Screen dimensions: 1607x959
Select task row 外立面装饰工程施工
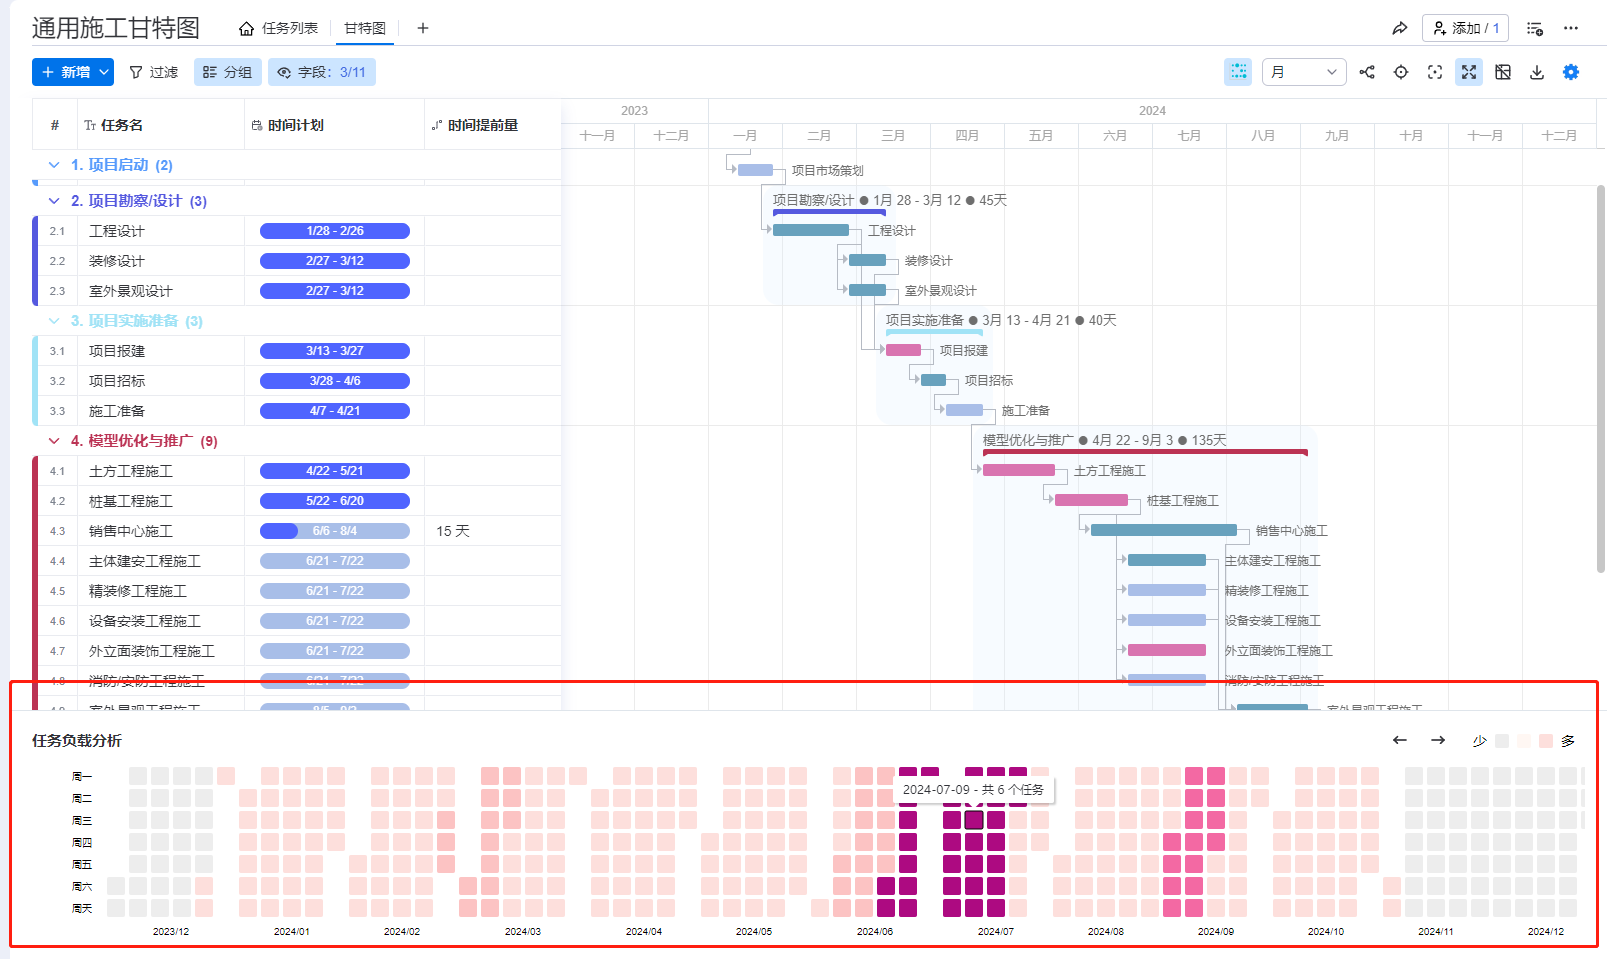(297, 651)
